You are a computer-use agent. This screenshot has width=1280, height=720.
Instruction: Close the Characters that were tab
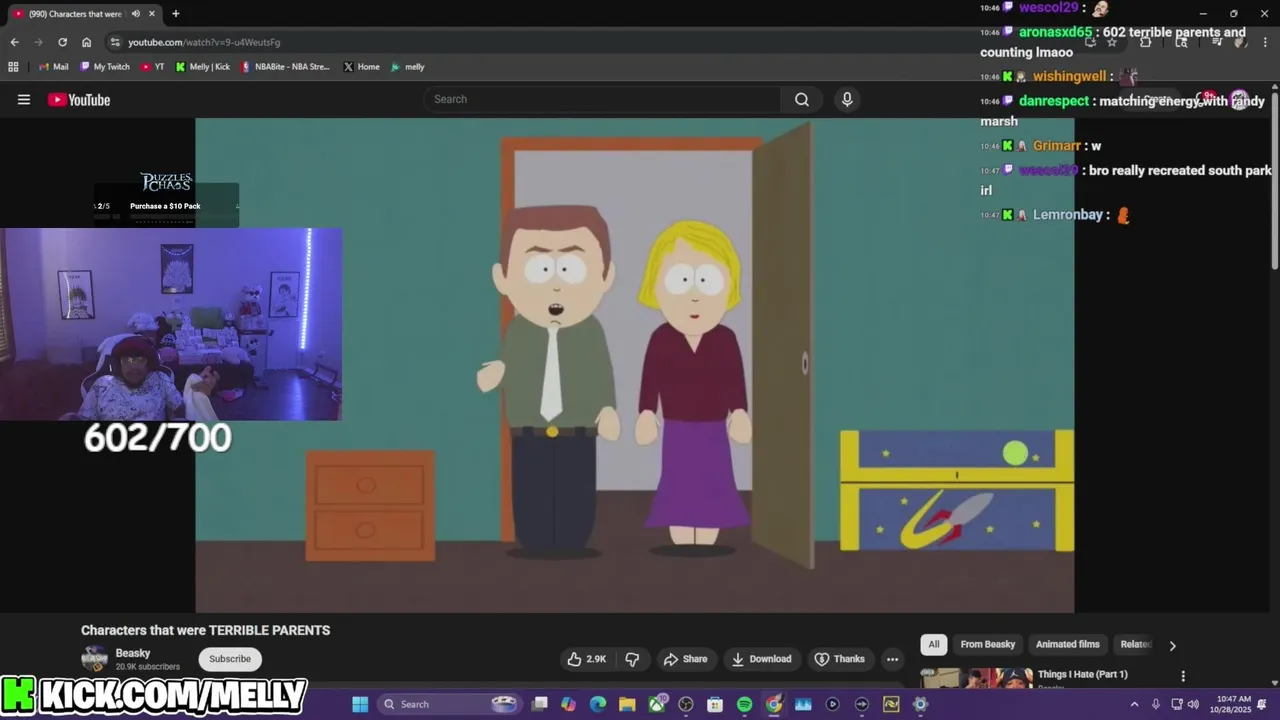pos(152,14)
